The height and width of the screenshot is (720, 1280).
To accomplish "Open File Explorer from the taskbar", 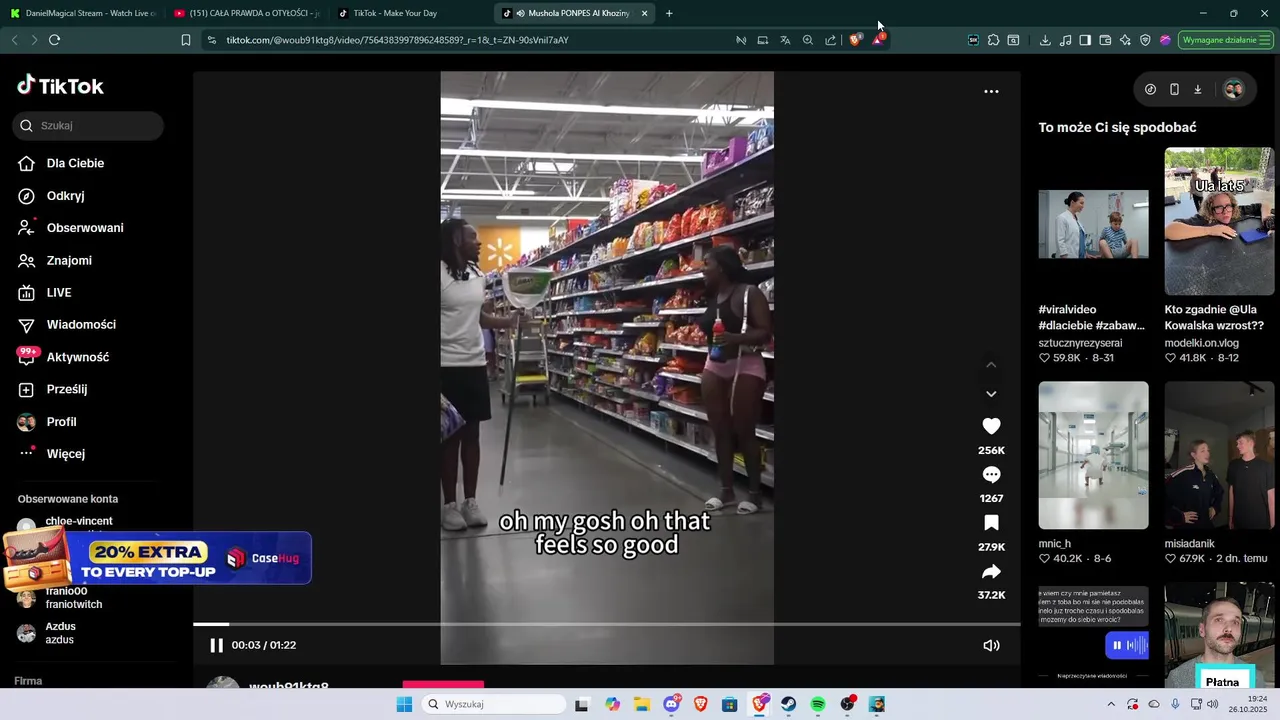I will tap(642, 704).
